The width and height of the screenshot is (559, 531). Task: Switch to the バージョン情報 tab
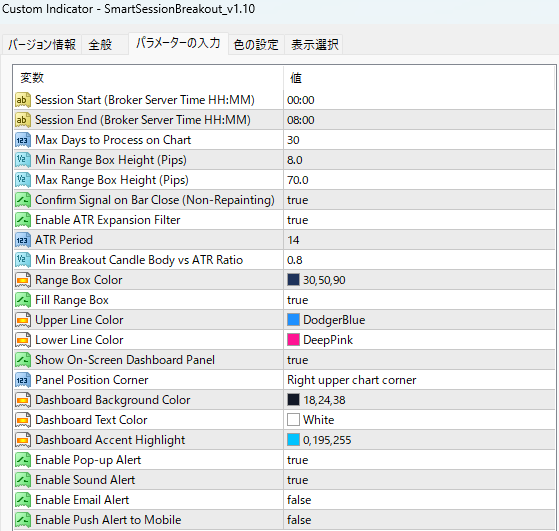click(42, 45)
